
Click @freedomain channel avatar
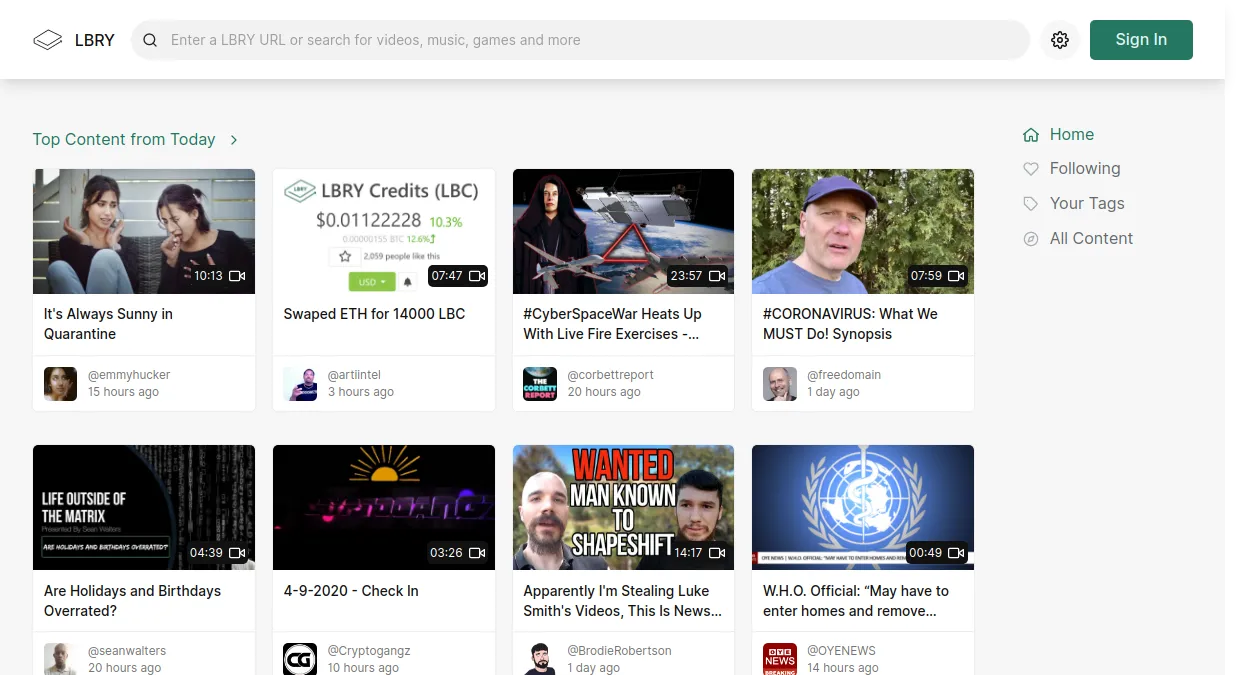(780, 384)
